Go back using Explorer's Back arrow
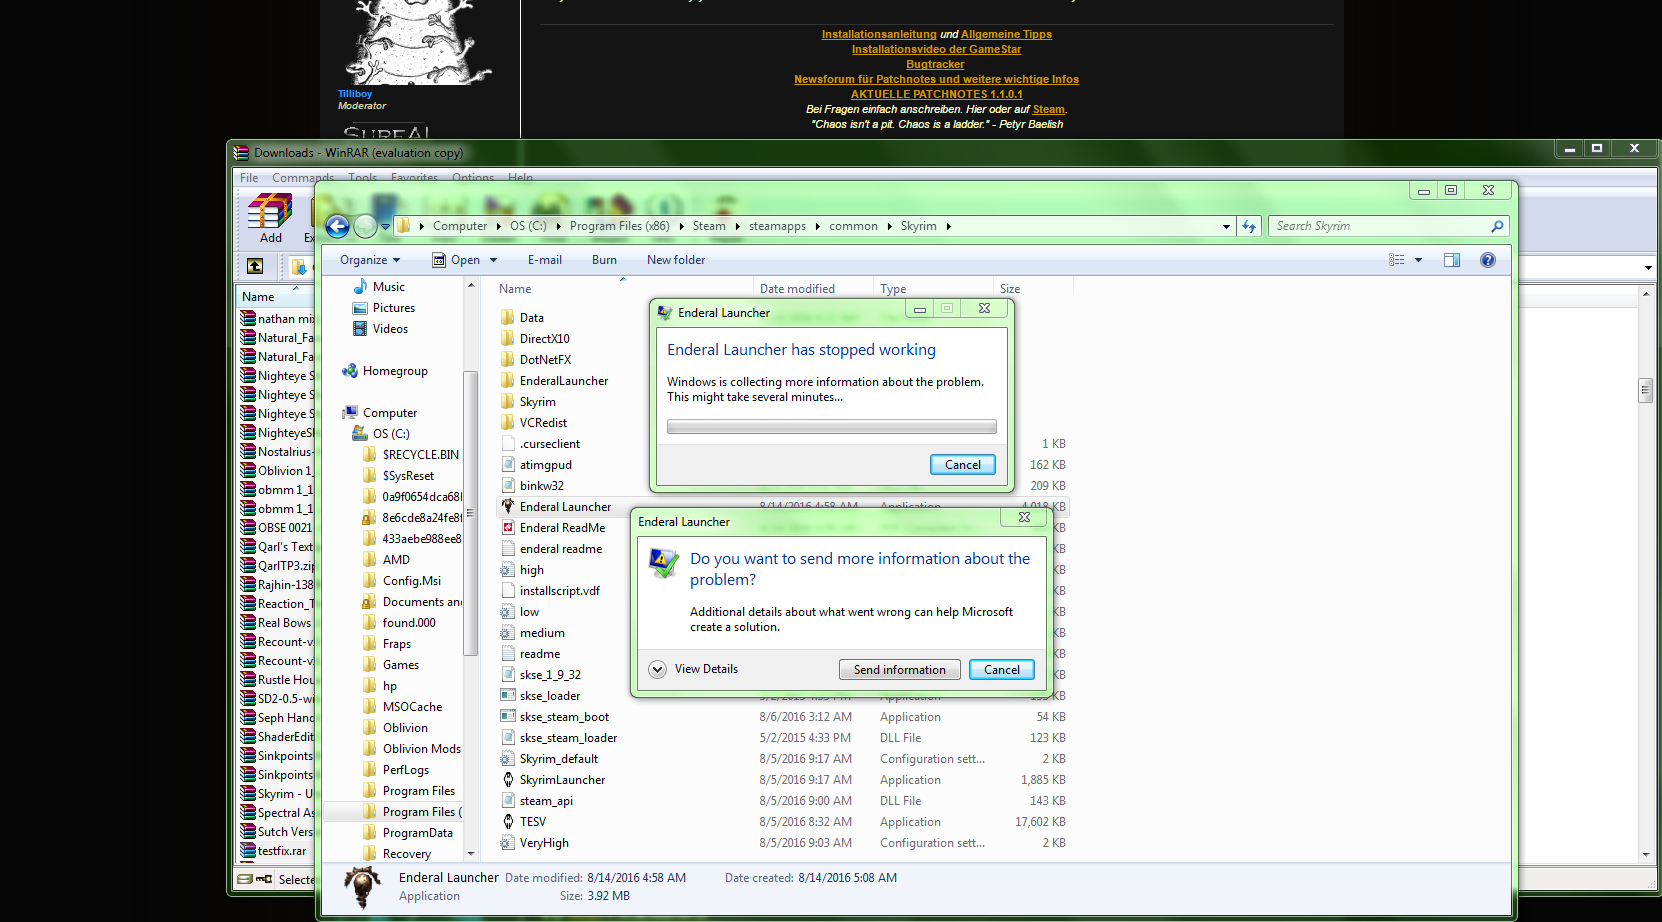Image resolution: width=1662 pixels, height=922 pixels. click(338, 227)
